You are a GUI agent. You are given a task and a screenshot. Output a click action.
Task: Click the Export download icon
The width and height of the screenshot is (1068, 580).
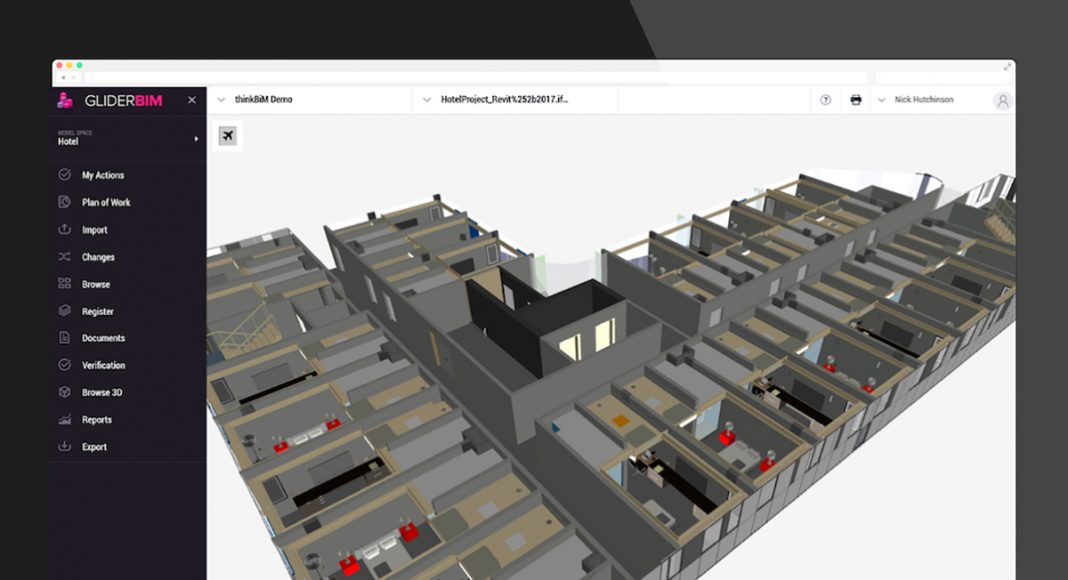coord(65,447)
